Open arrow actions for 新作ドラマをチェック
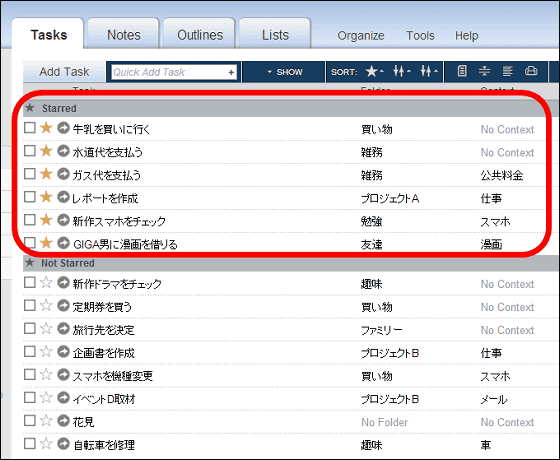Screen dimensions: 560x460 pyautogui.click(x=63, y=282)
